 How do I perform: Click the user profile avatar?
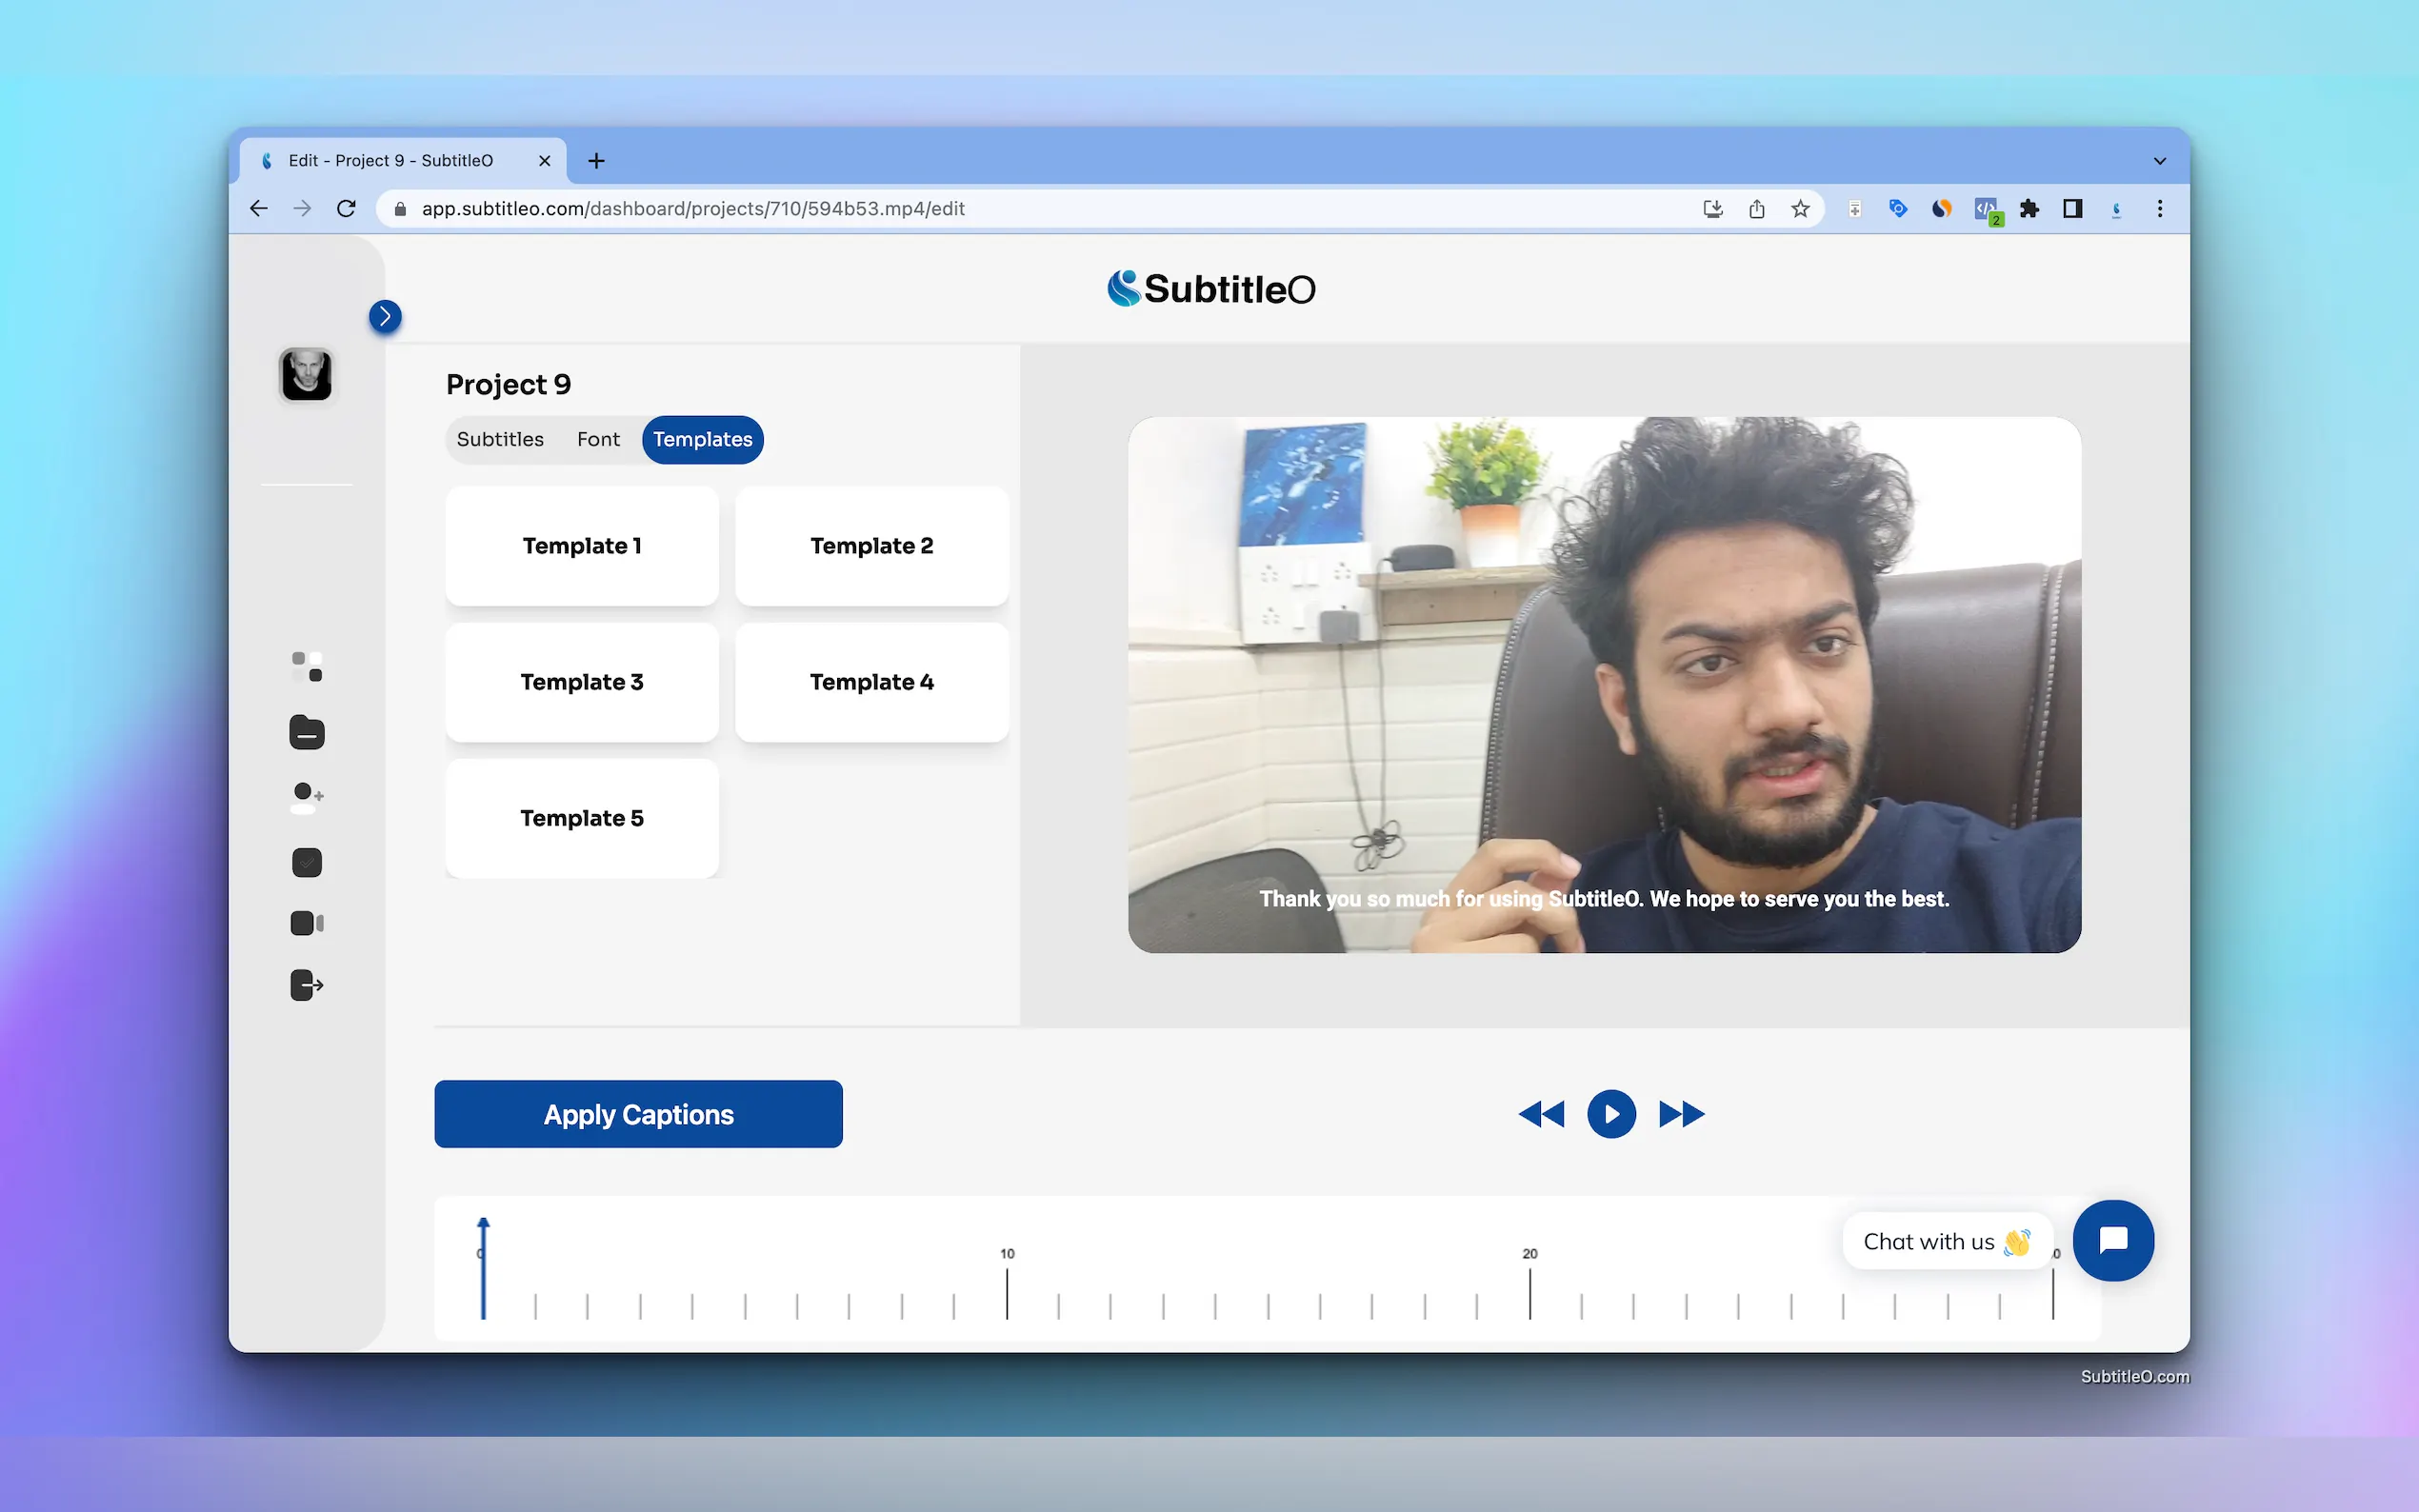307,375
